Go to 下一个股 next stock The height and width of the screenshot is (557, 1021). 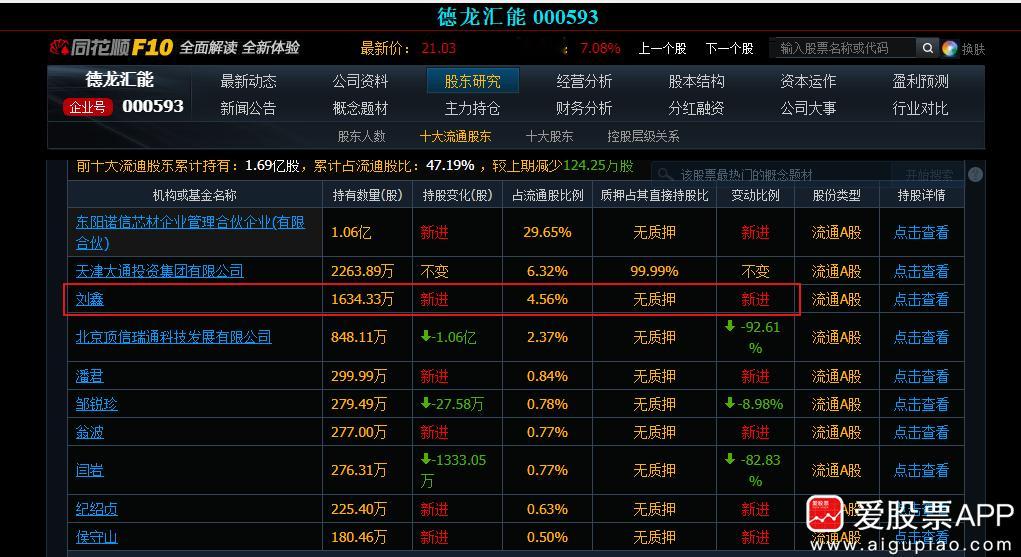(729, 48)
